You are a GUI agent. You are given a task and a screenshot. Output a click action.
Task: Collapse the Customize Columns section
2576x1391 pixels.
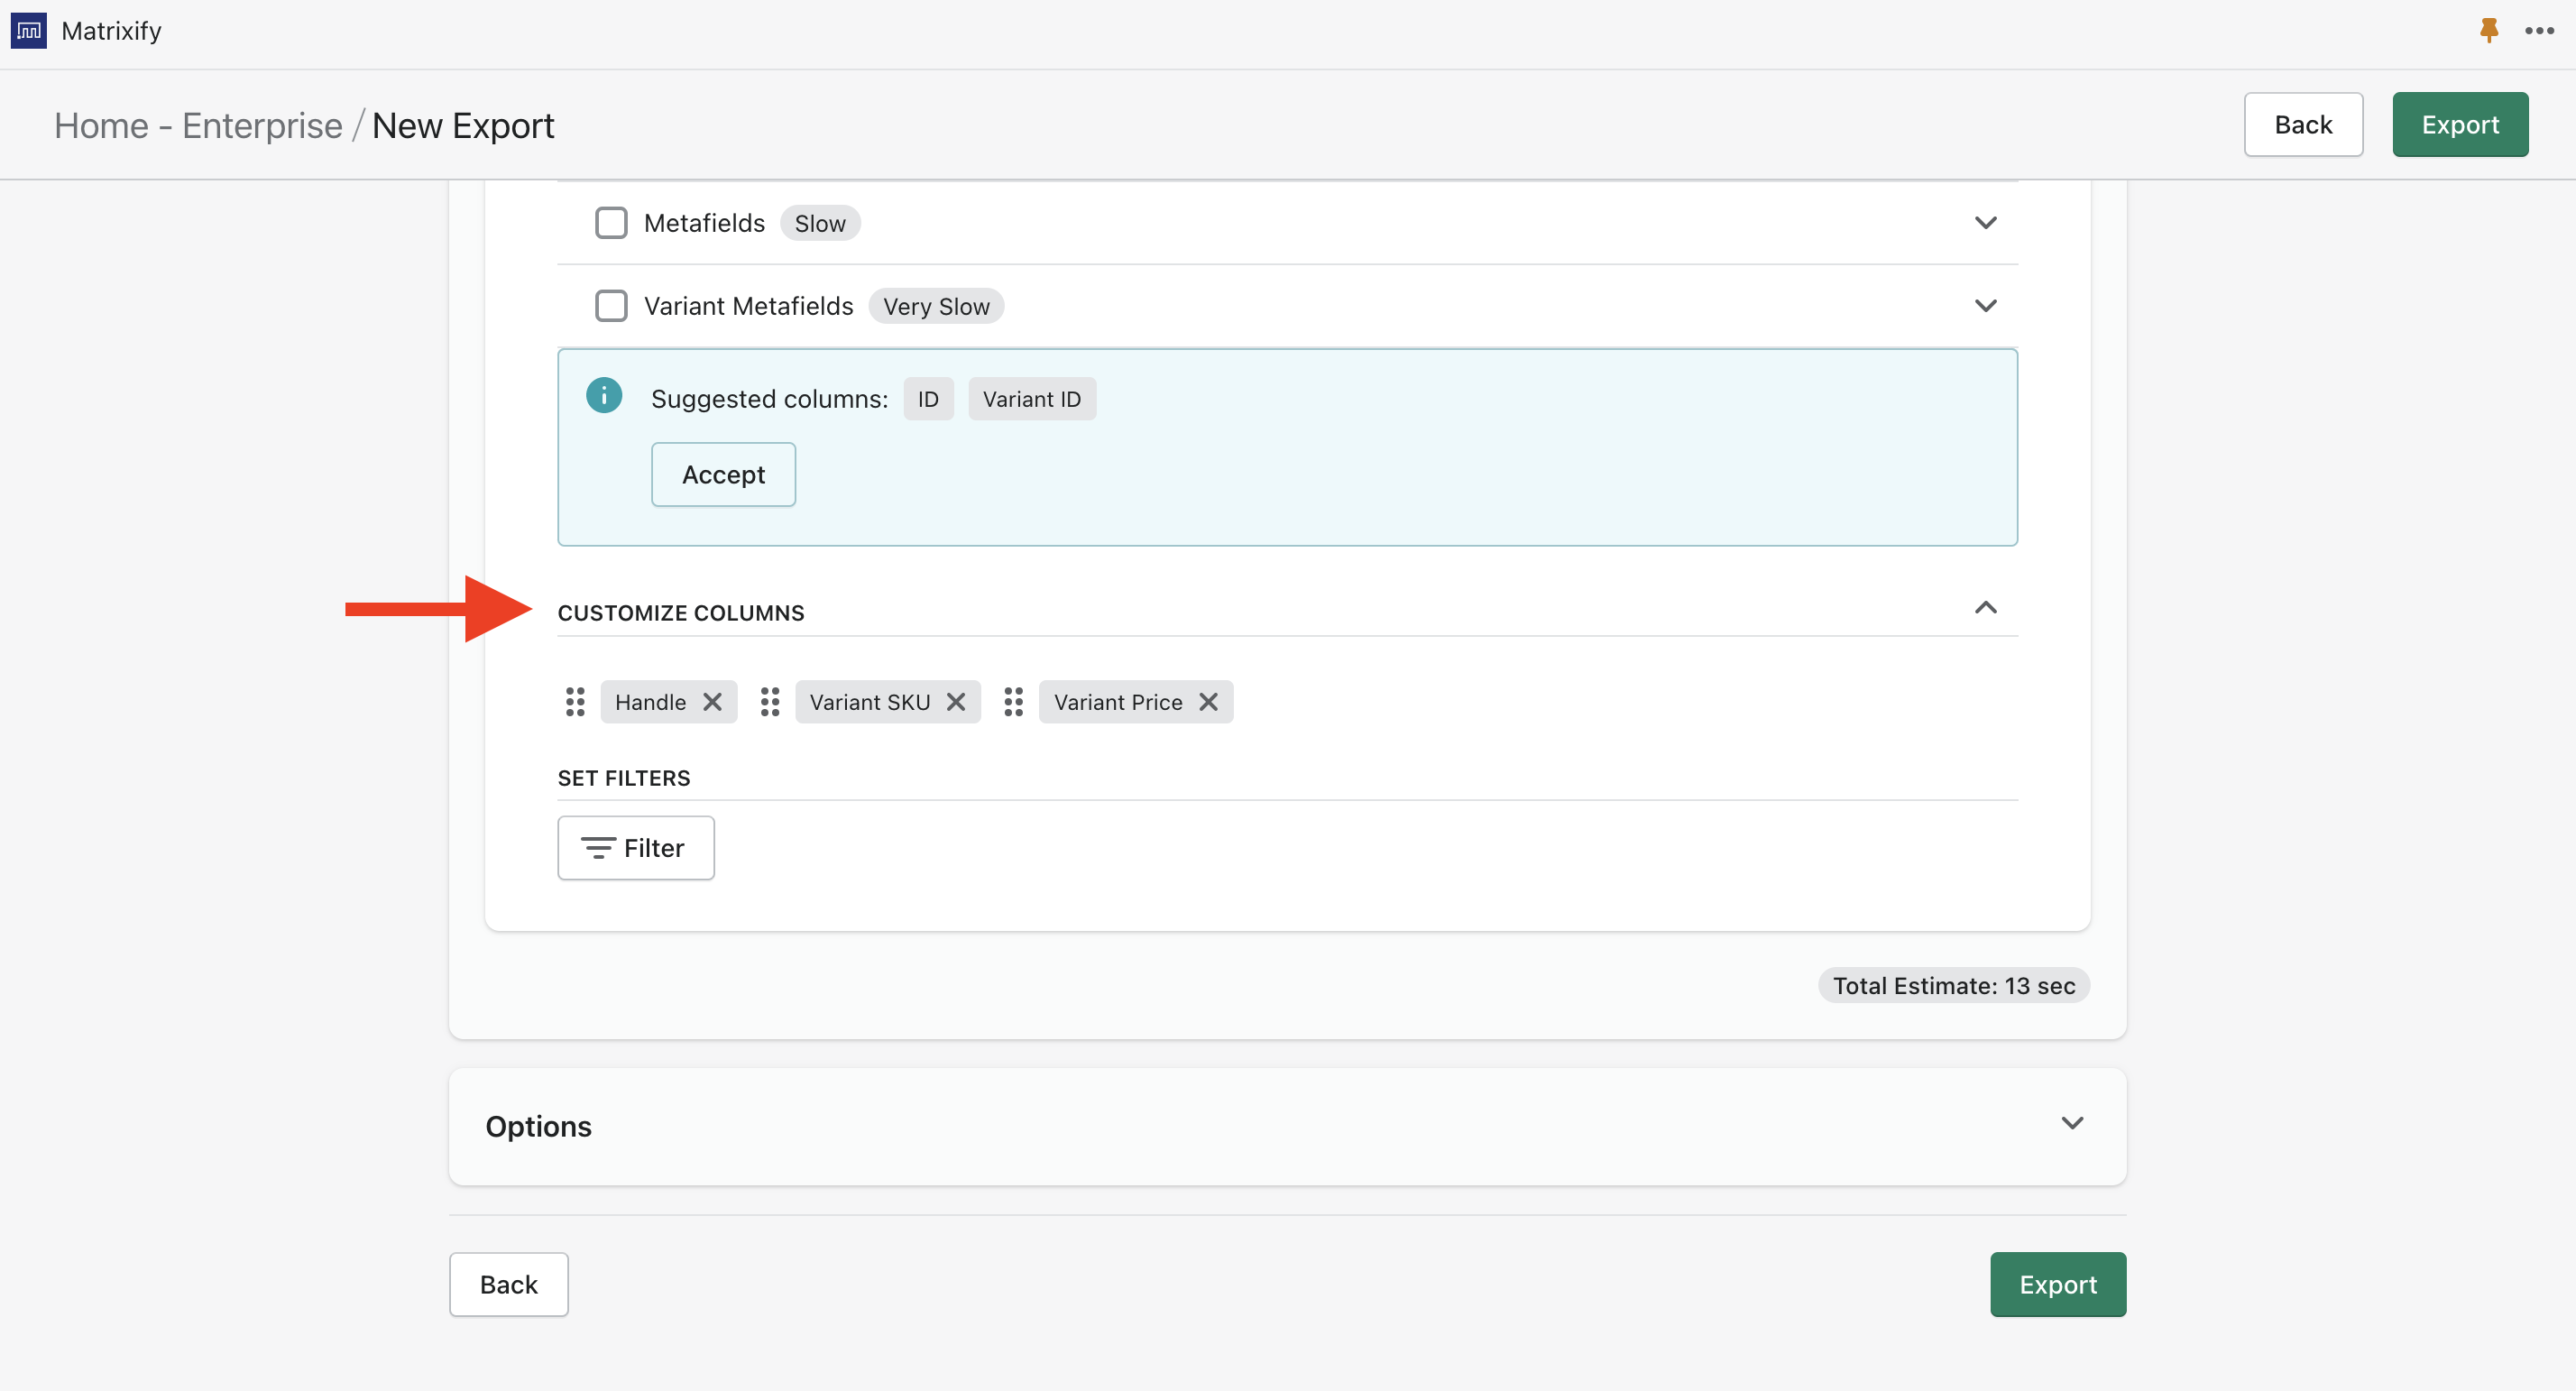[1985, 608]
